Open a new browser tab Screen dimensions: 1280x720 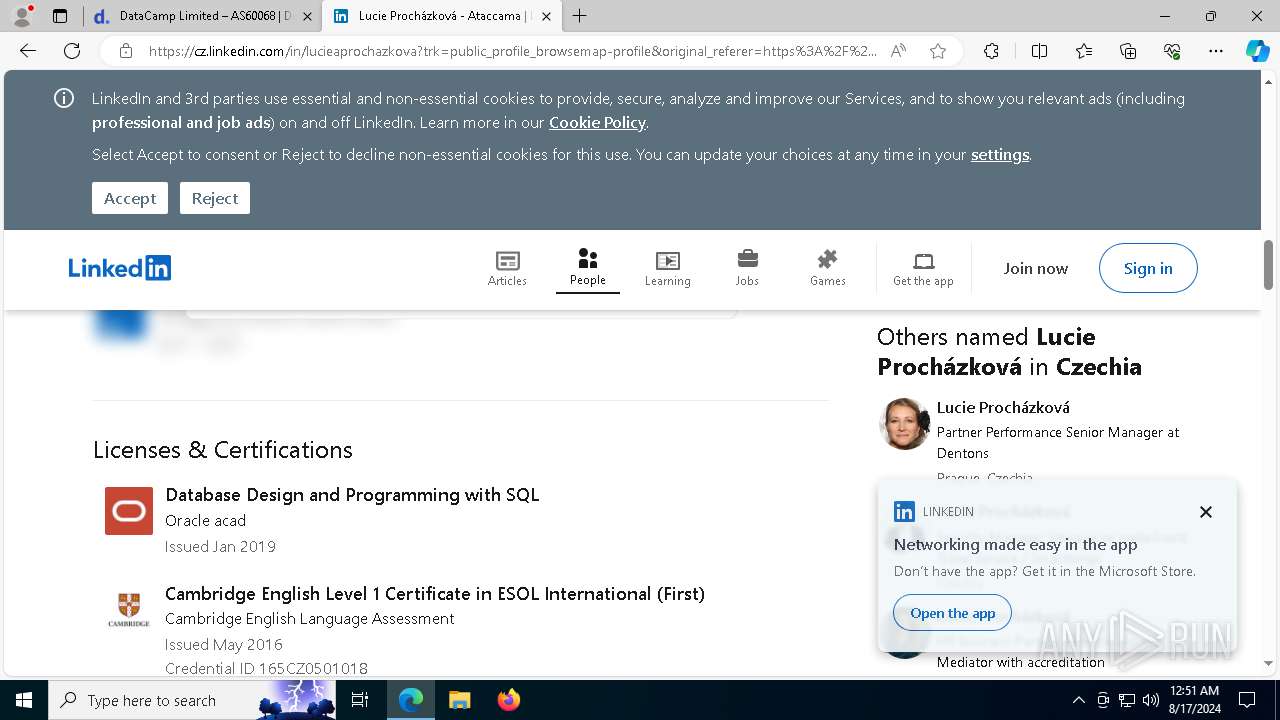click(x=580, y=16)
